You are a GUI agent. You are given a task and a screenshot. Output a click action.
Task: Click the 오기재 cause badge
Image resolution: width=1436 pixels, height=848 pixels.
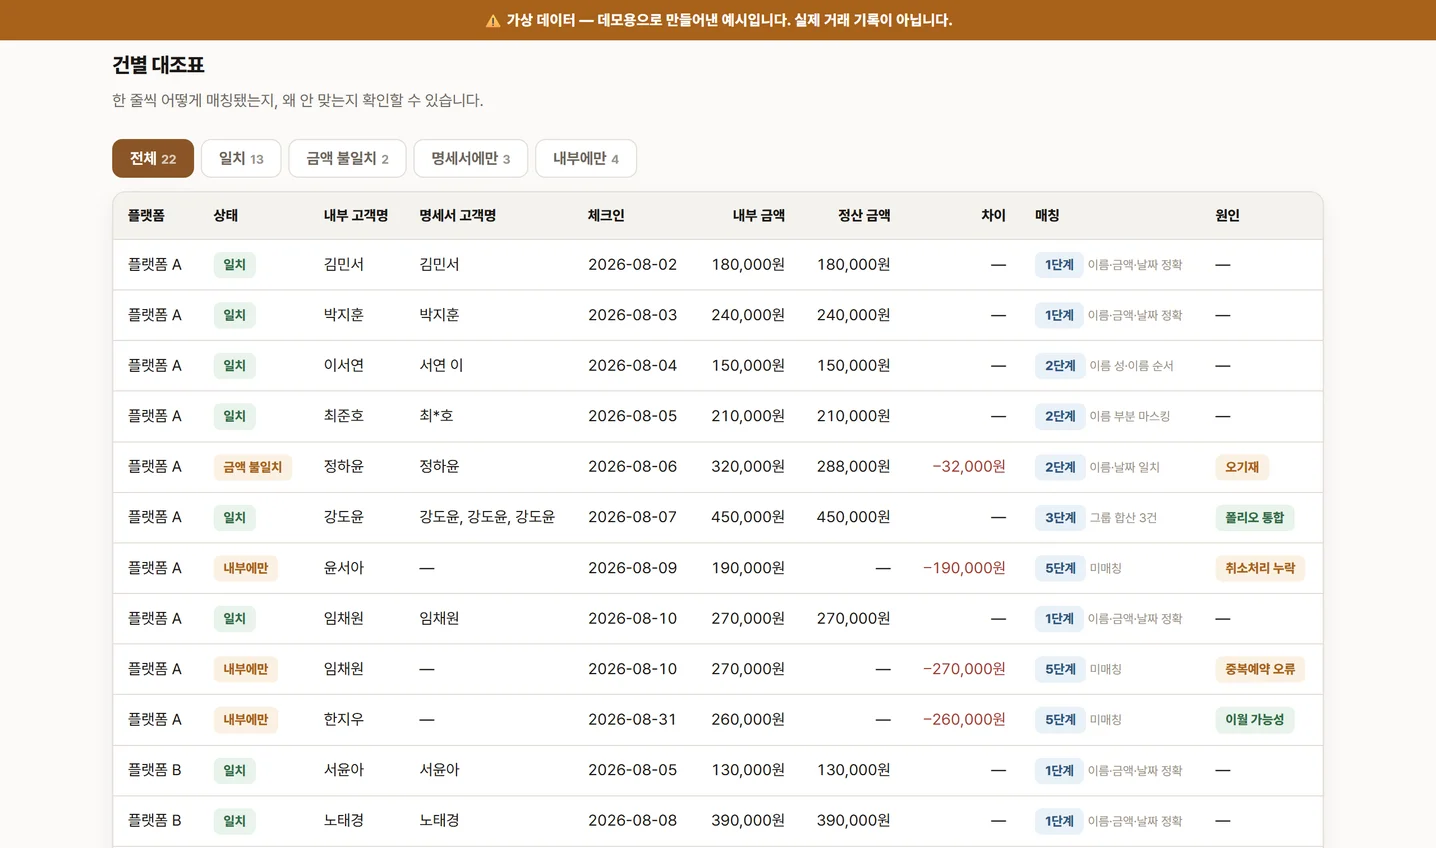coord(1242,467)
